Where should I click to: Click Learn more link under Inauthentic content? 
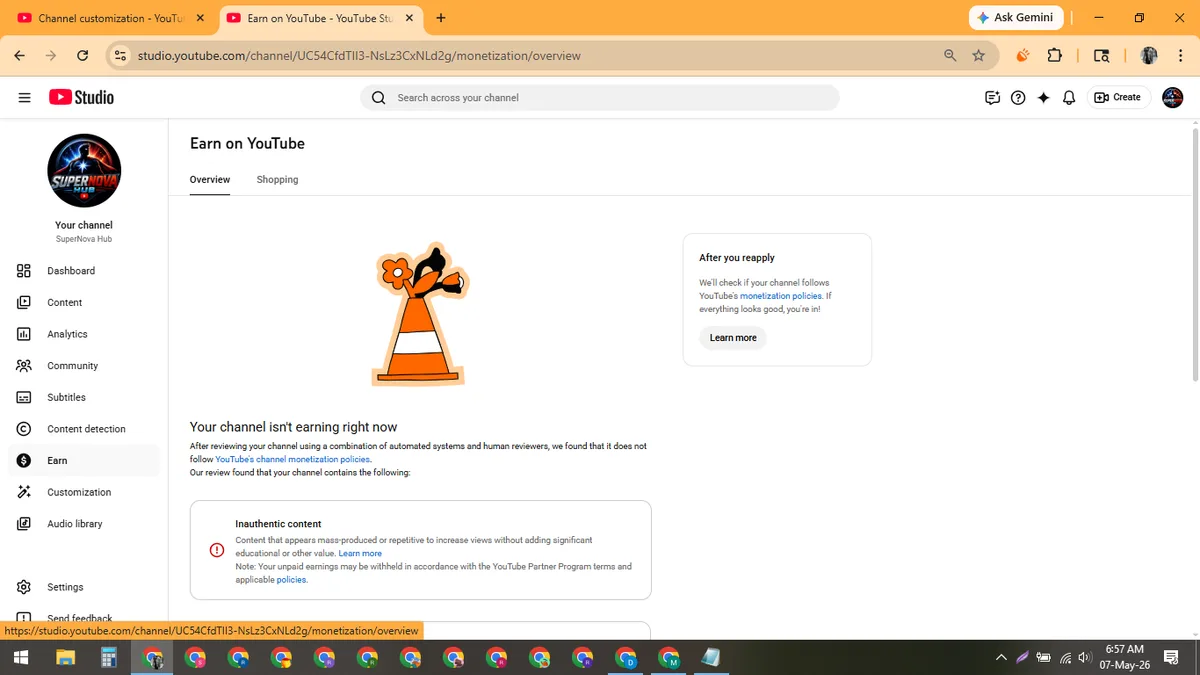pos(360,553)
